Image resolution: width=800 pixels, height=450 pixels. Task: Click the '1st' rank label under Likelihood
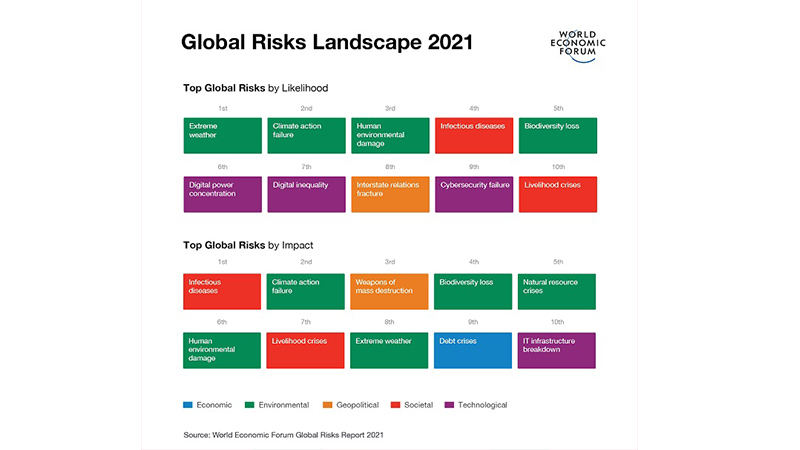coord(222,108)
